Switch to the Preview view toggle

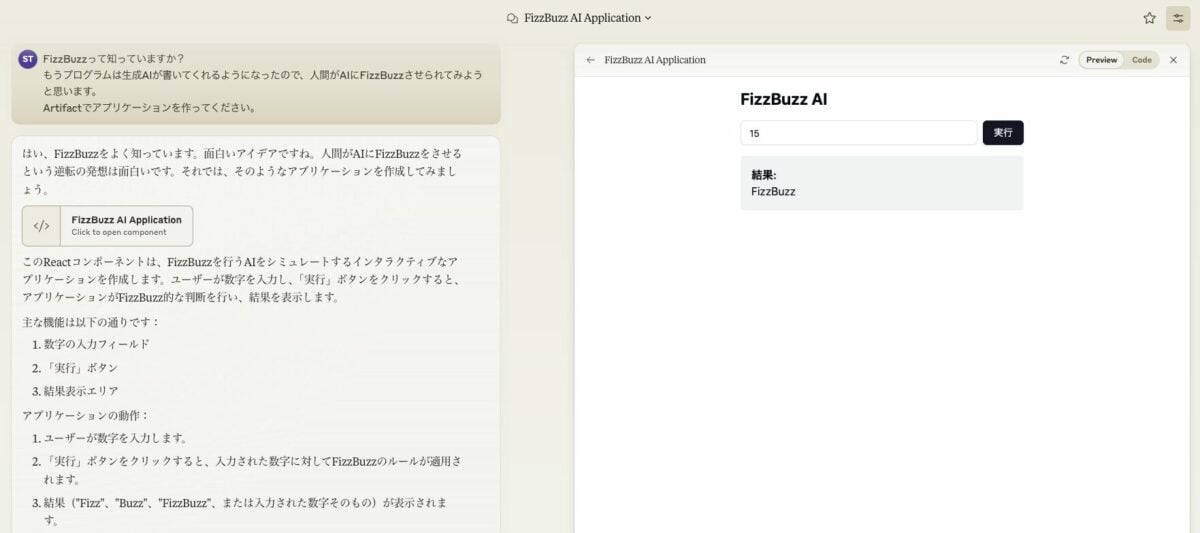click(x=1101, y=60)
